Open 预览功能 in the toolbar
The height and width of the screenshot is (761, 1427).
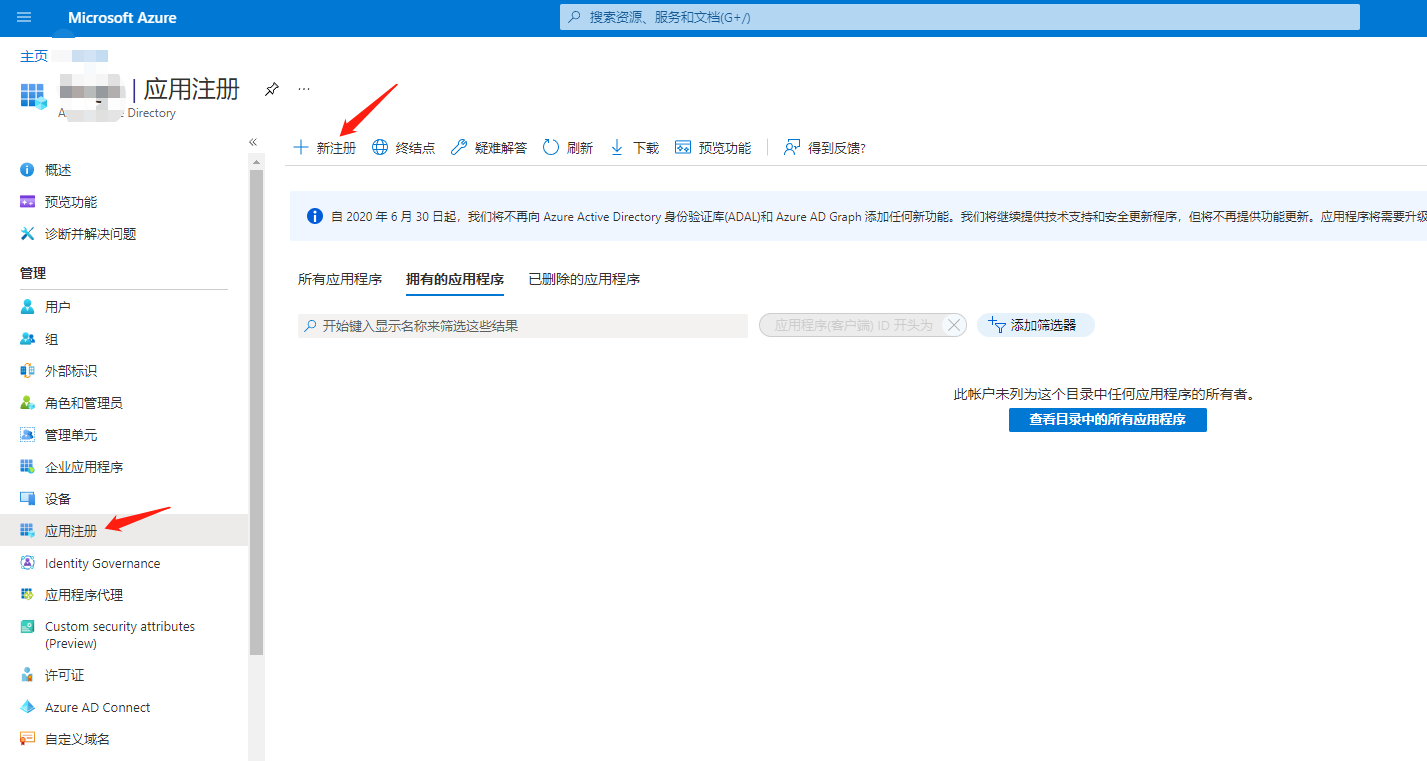click(713, 148)
